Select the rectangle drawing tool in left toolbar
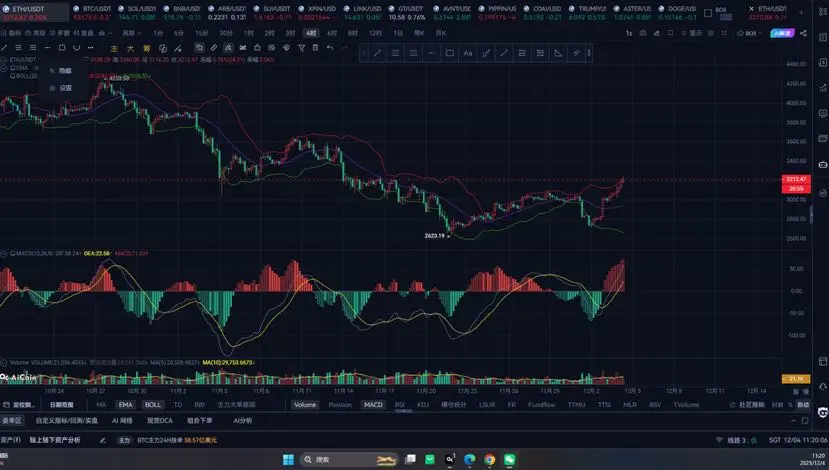 click(x=62, y=48)
